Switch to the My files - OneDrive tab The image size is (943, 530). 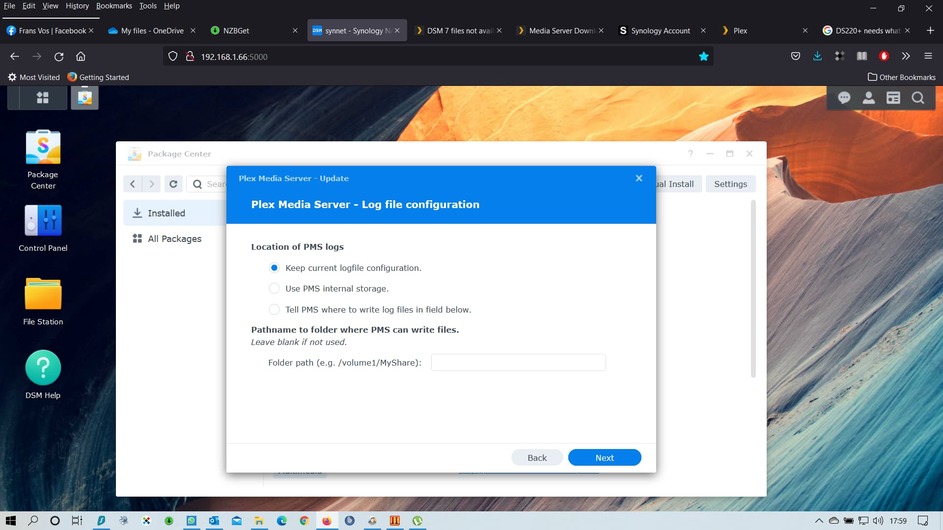click(x=152, y=31)
